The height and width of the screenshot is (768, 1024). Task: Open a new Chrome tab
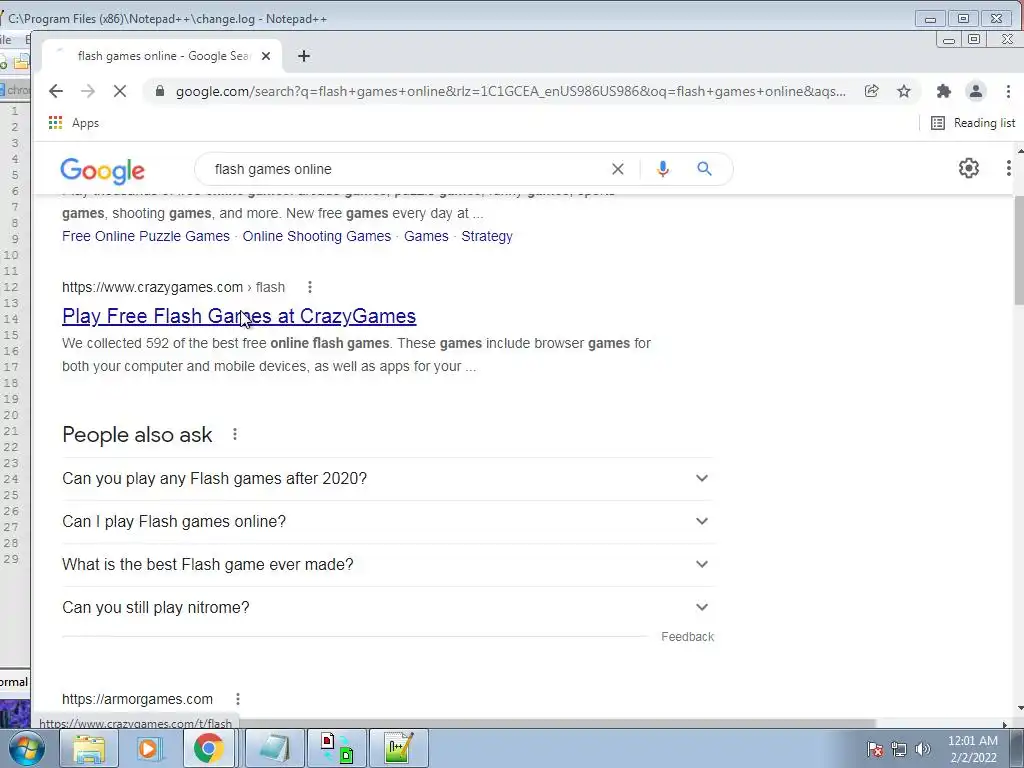point(304,56)
